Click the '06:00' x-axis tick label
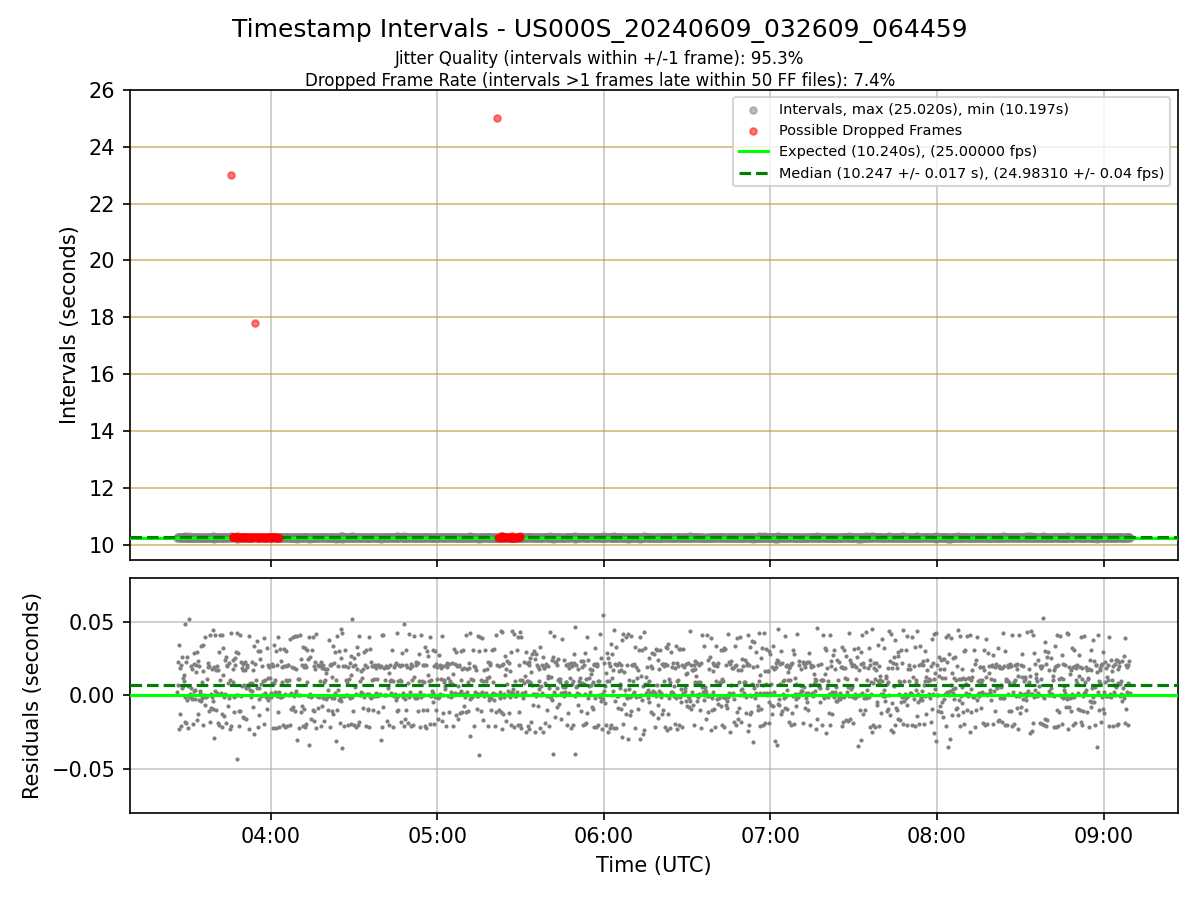The height and width of the screenshot is (900, 1200). coord(603,834)
